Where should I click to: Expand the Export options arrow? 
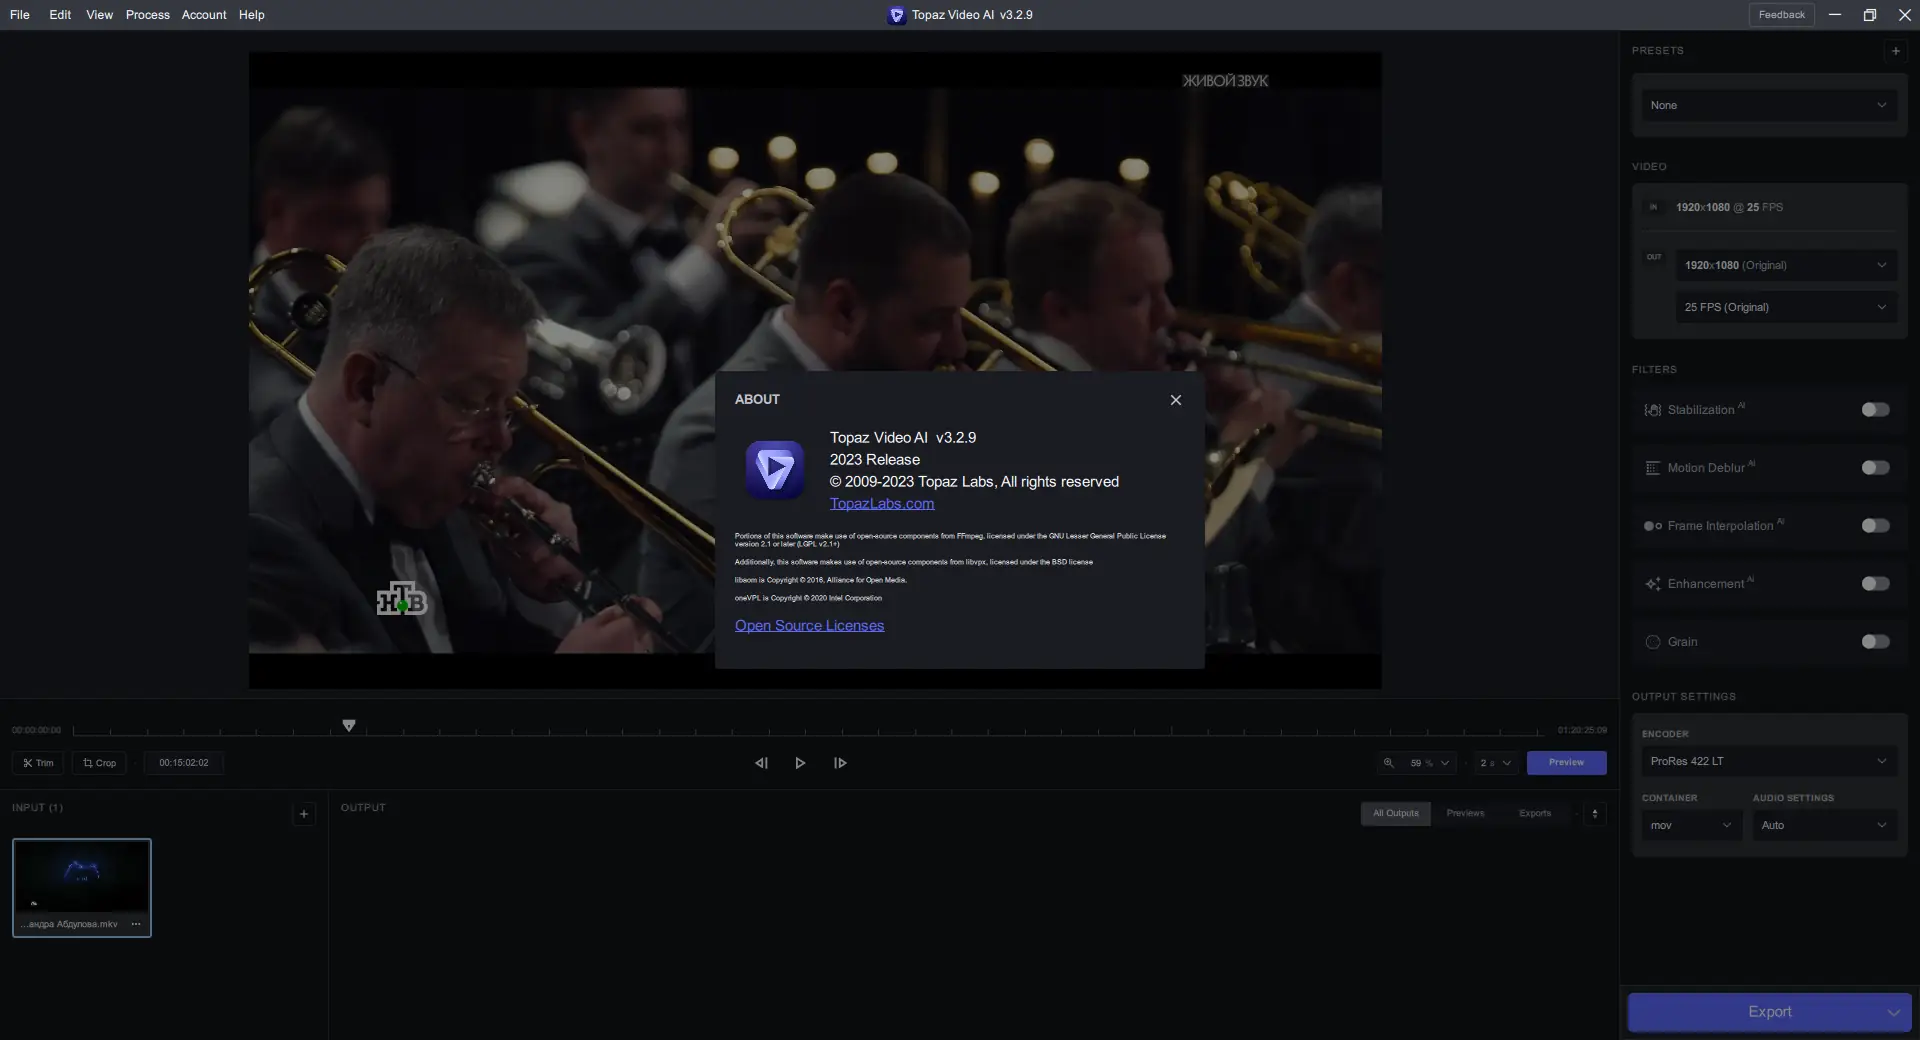1894,1012
